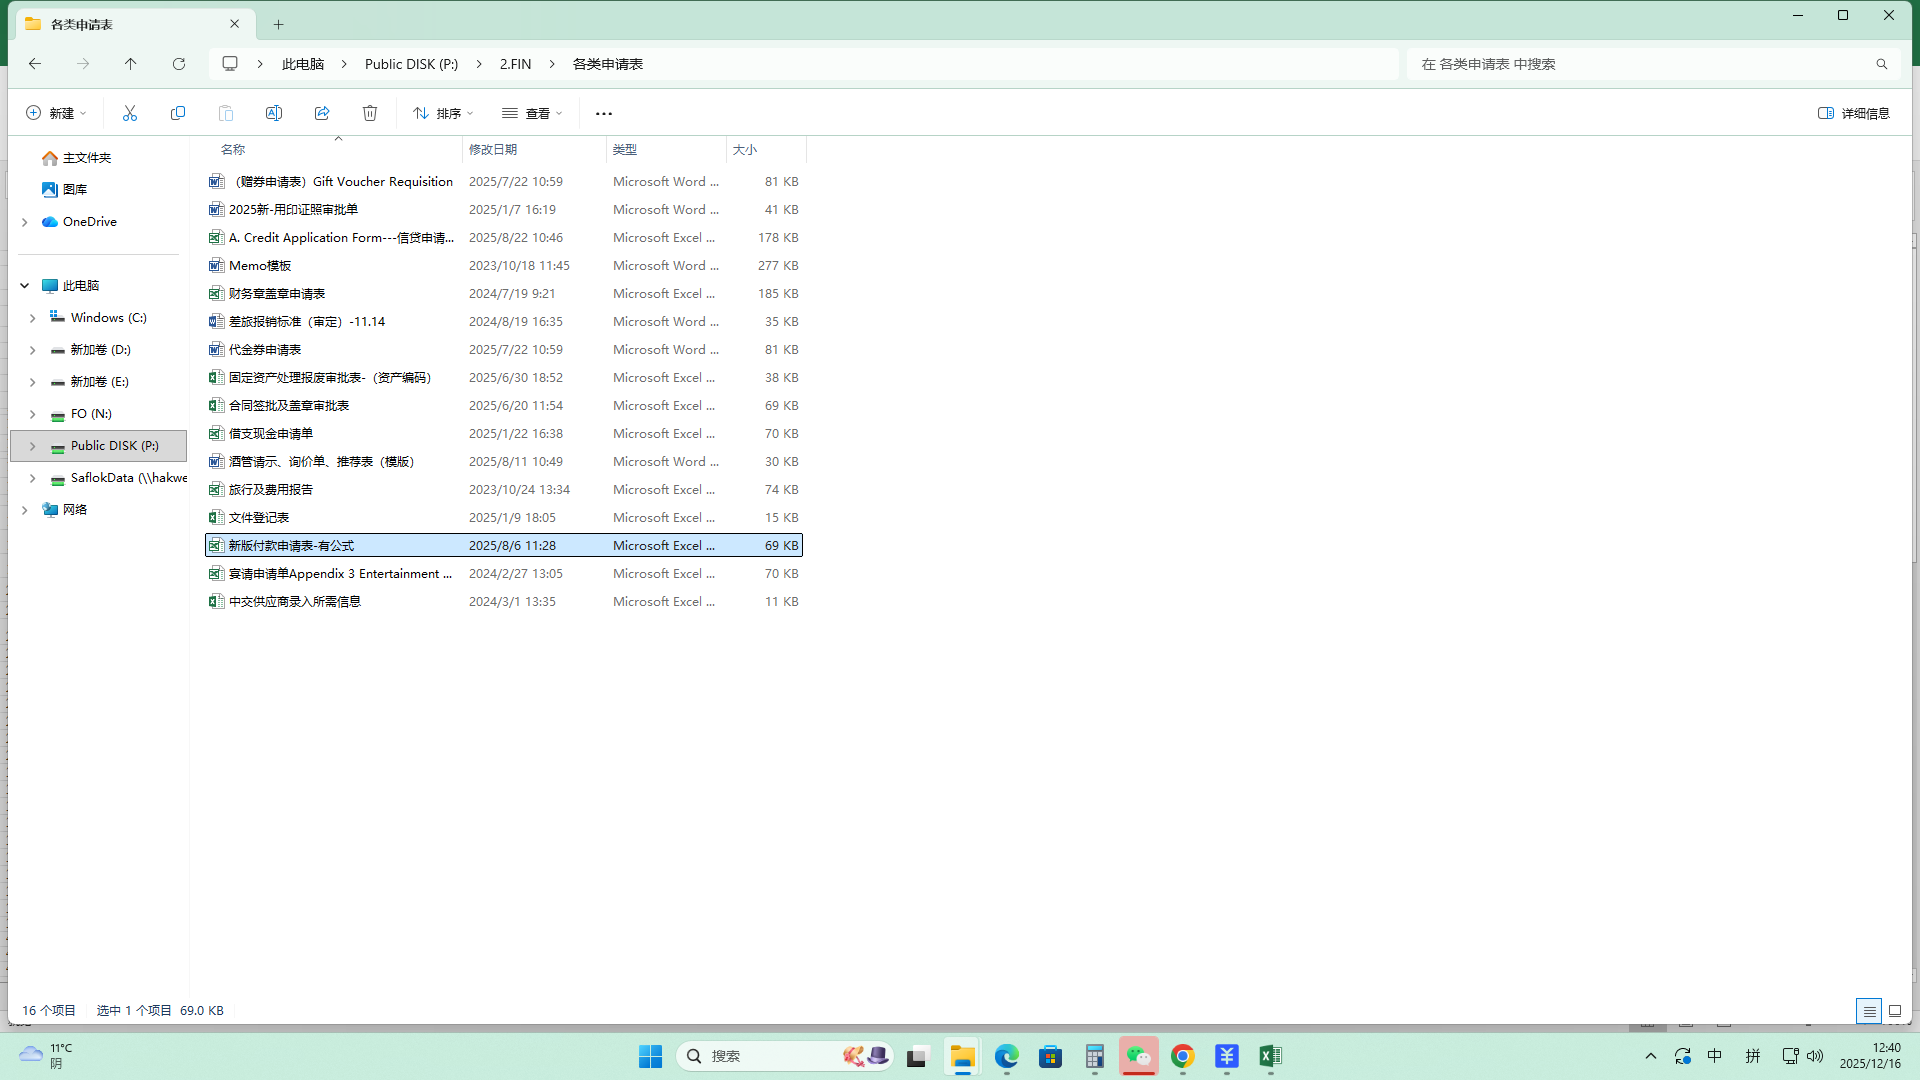Click the 2.FIN breadcrumb segment
The width and height of the screenshot is (1920, 1080).
(515, 64)
